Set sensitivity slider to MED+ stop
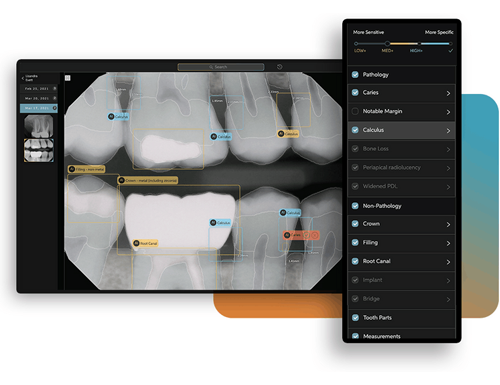500x385 pixels. [x=387, y=43]
